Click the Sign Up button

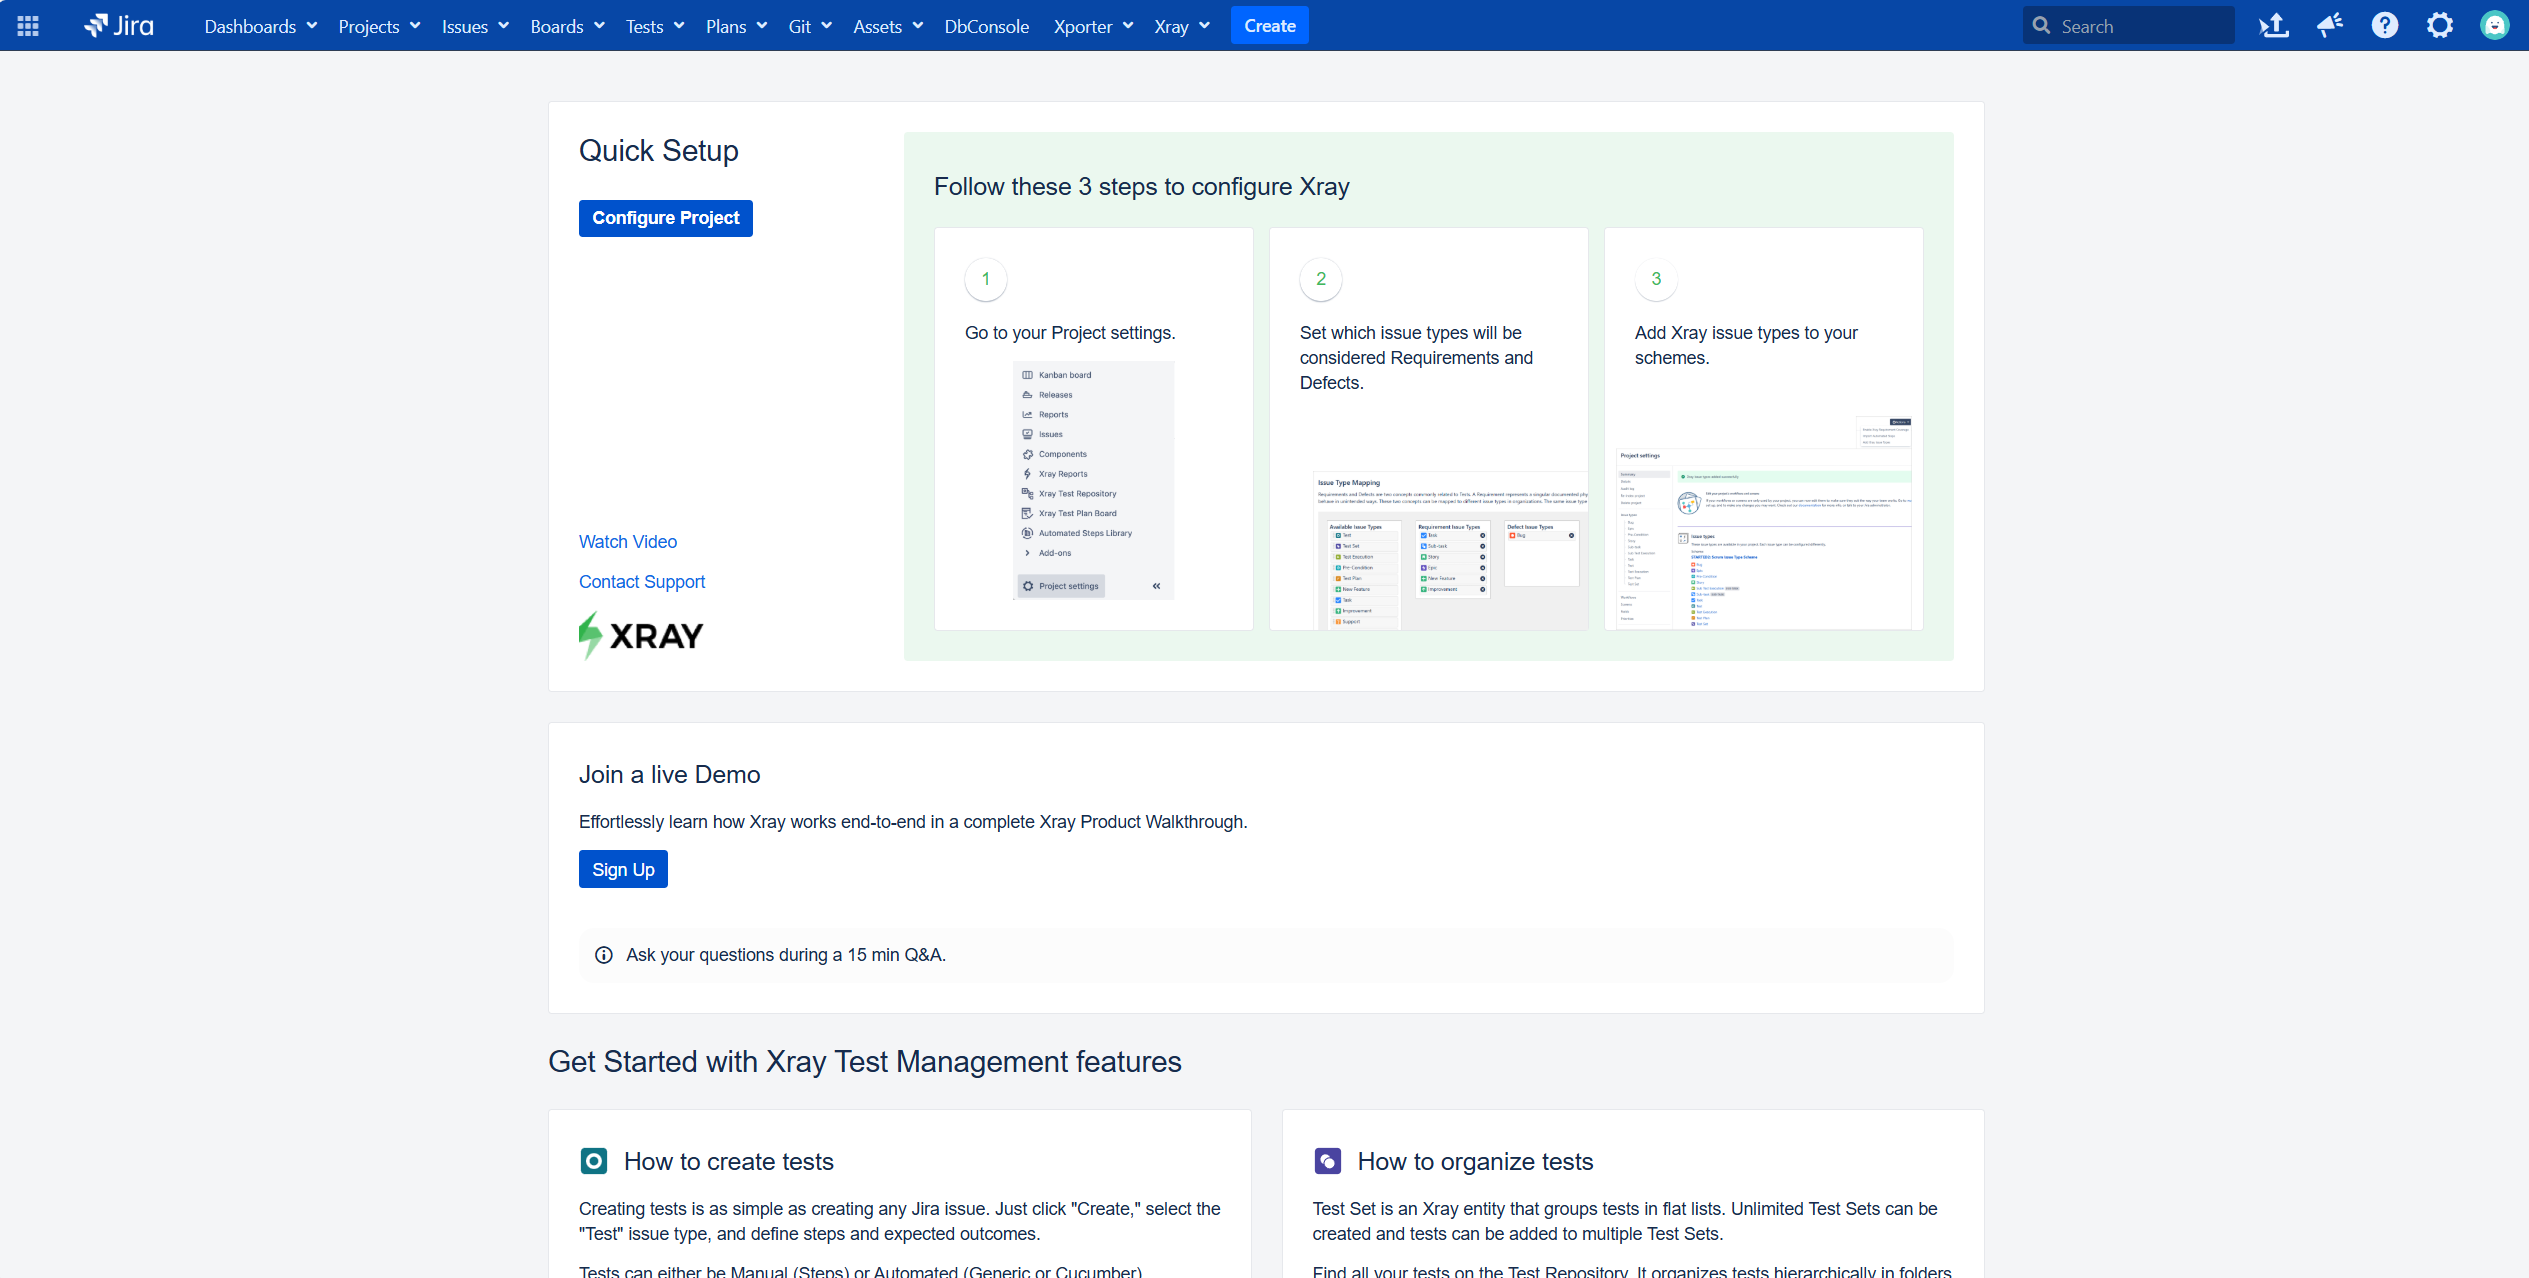pos(623,869)
